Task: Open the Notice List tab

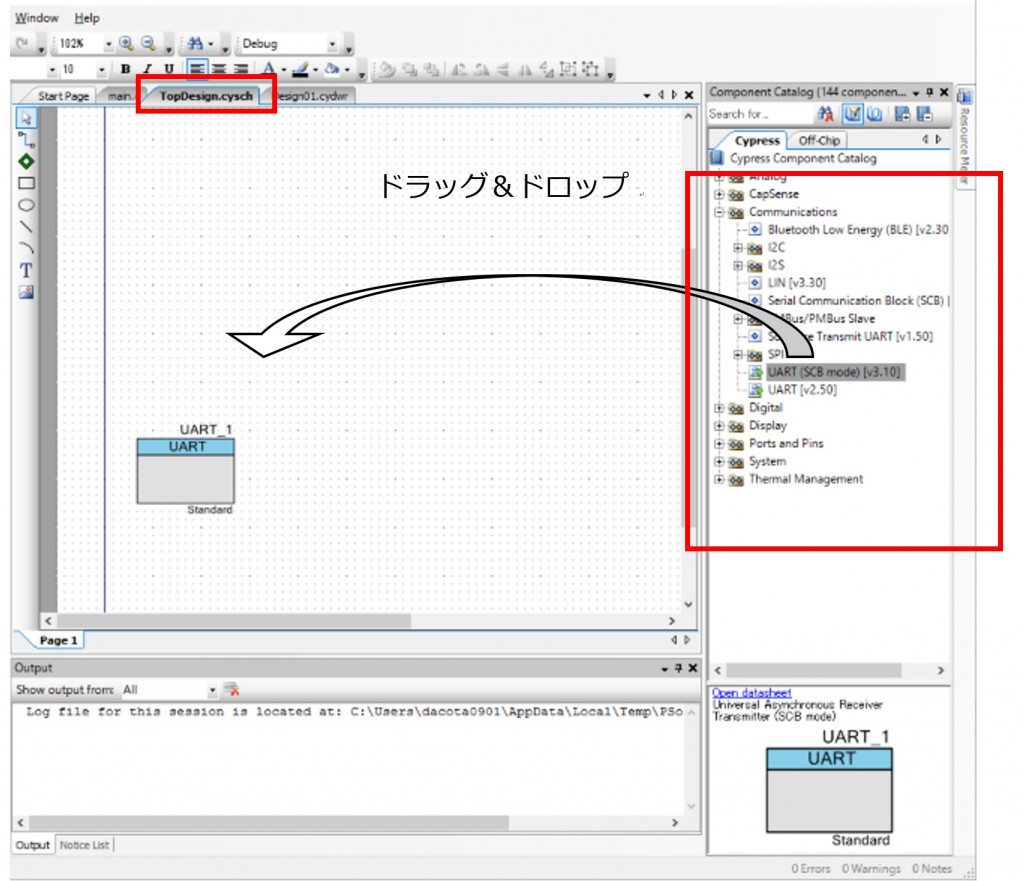Action: point(84,845)
